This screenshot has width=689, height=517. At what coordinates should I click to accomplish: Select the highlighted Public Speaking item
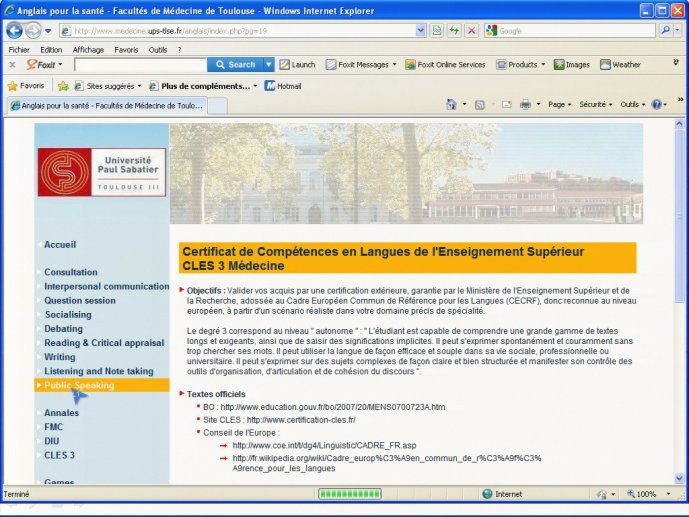point(102,385)
